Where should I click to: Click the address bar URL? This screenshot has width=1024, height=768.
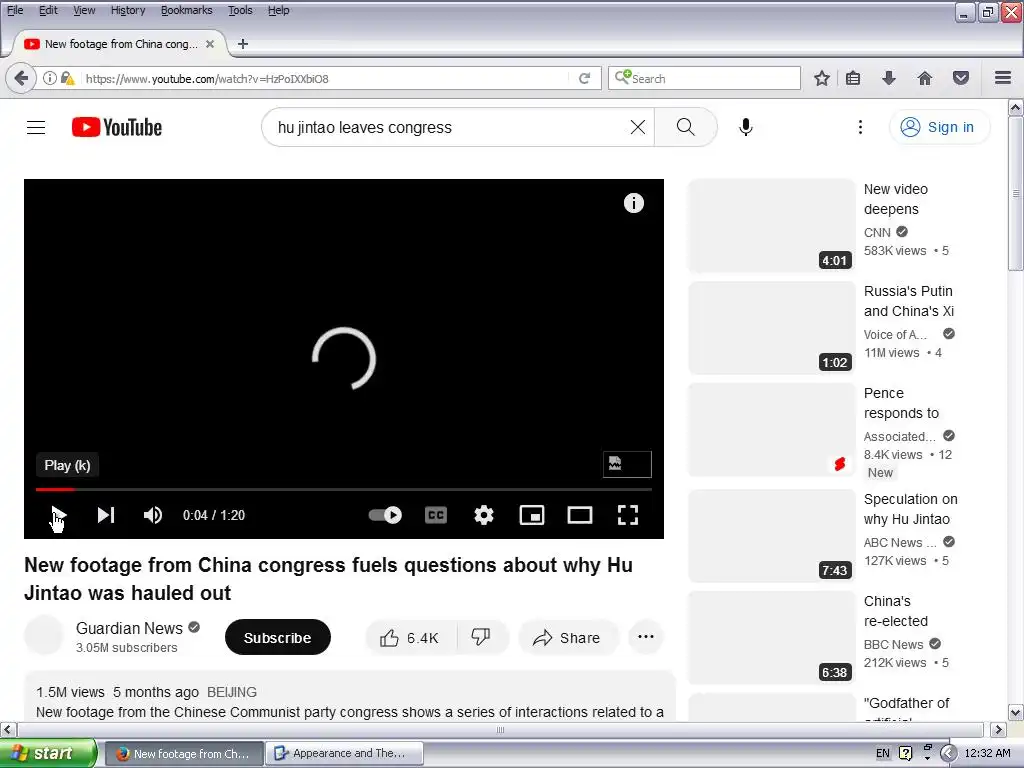coord(323,79)
